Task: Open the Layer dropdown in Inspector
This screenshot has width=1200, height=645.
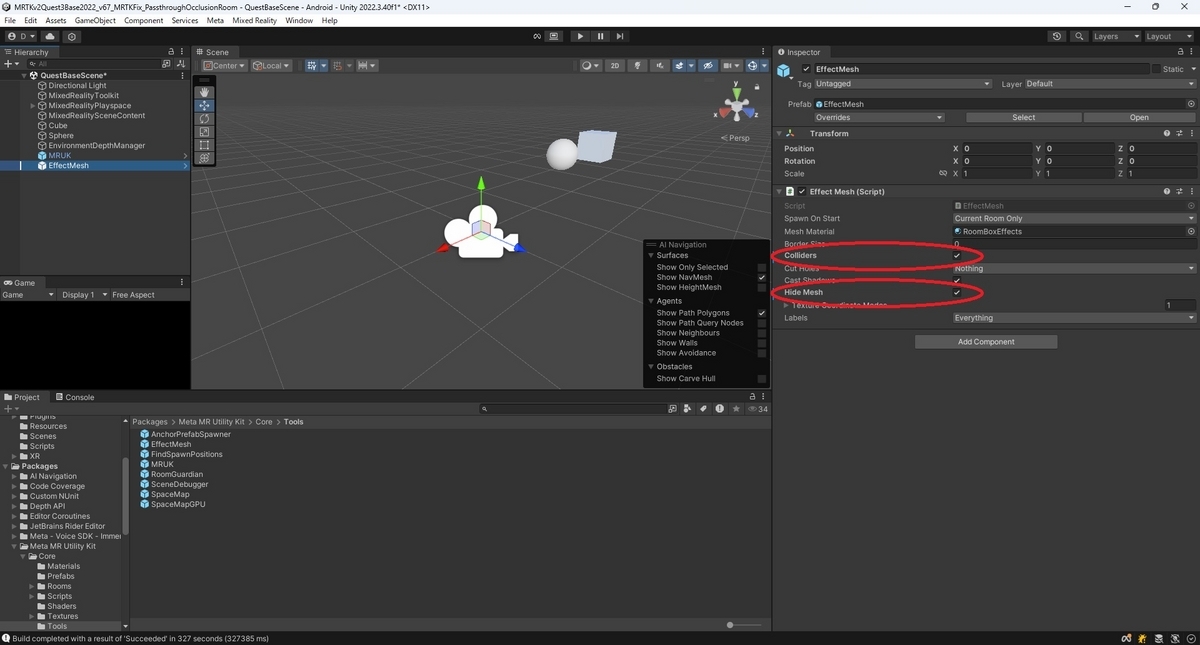Action: [x=1110, y=84]
